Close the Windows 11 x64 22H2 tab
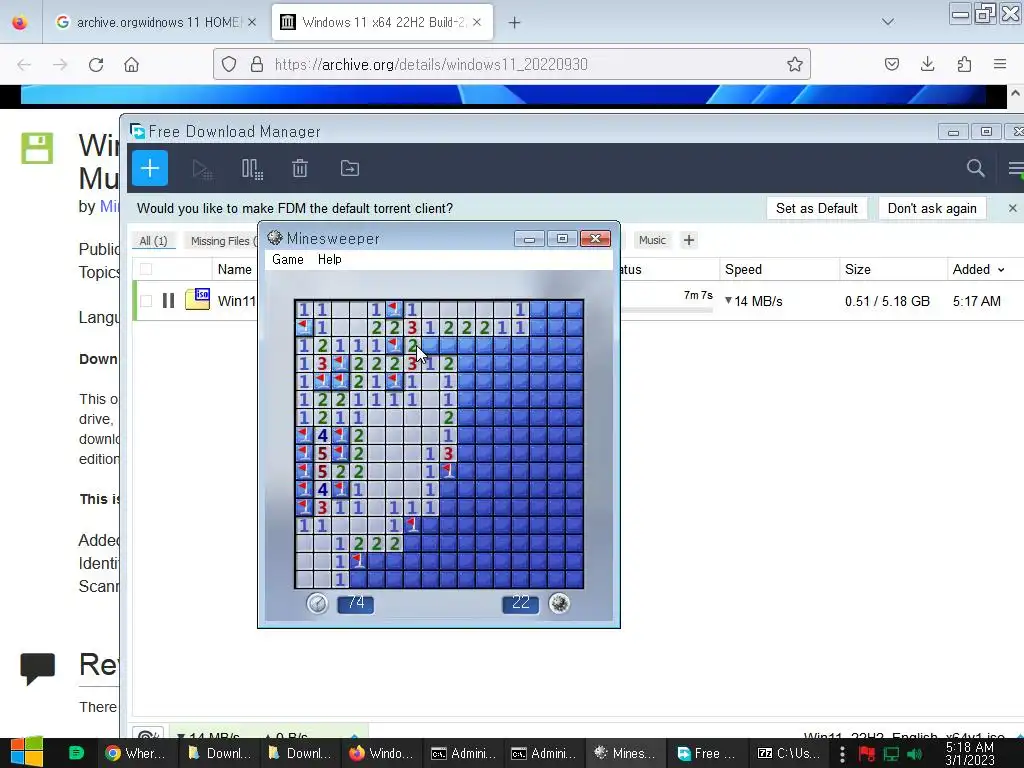 477,22
